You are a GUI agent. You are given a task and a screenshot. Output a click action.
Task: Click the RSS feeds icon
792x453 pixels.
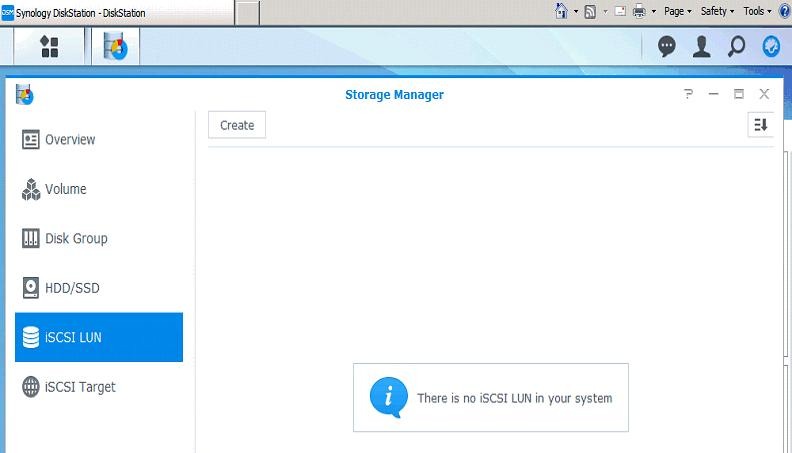(591, 11)
